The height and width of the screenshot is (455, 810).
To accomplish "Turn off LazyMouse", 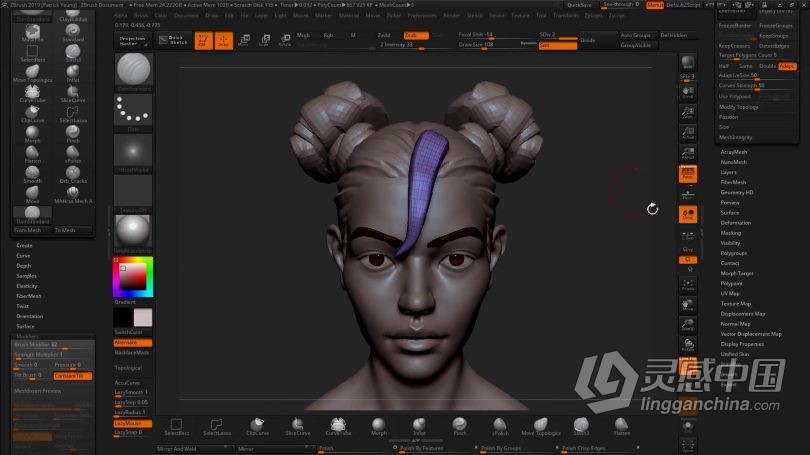I will pos(133,423).
